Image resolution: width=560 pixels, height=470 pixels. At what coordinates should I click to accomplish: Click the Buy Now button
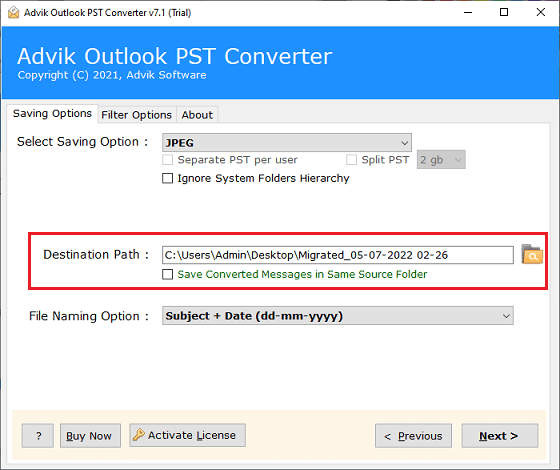(90, 435)
